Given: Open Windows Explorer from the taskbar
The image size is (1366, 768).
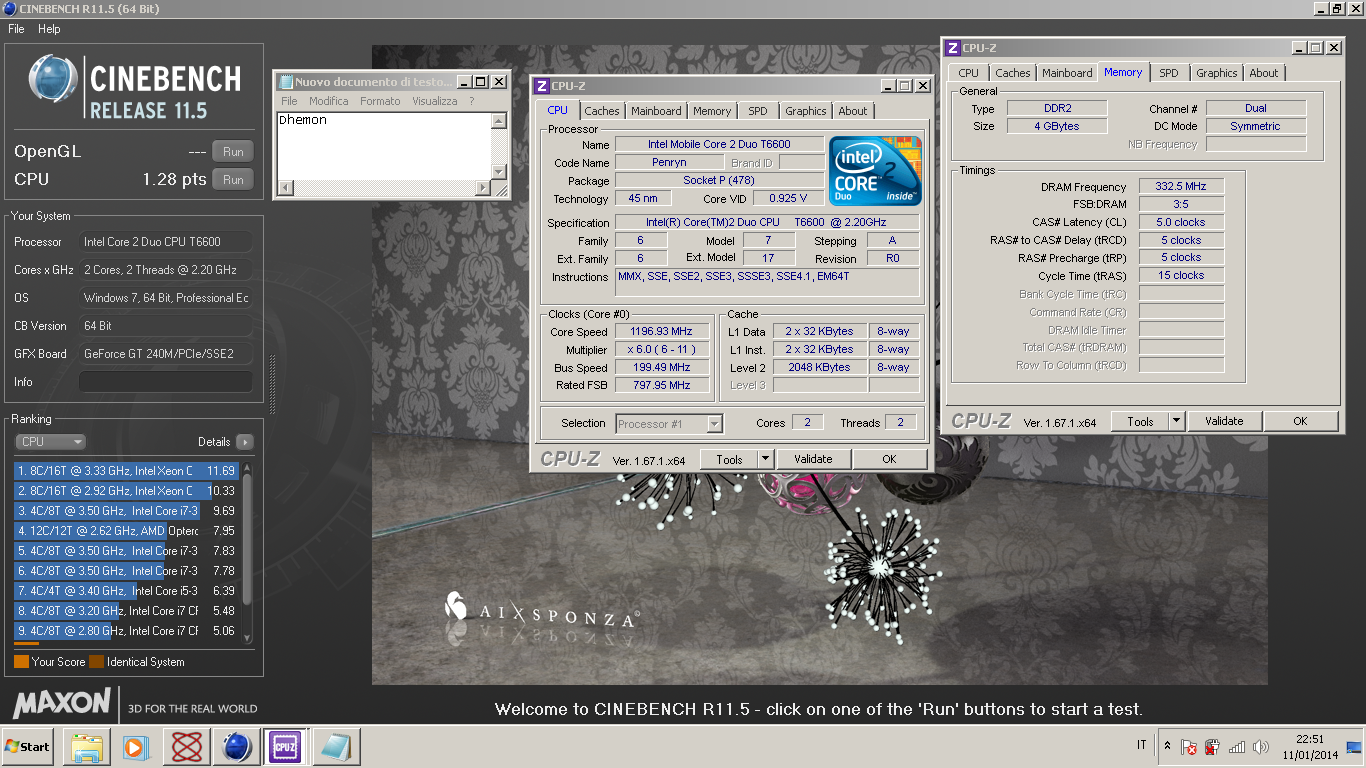Looking at the screenshot, I should [x=87, y=747].
